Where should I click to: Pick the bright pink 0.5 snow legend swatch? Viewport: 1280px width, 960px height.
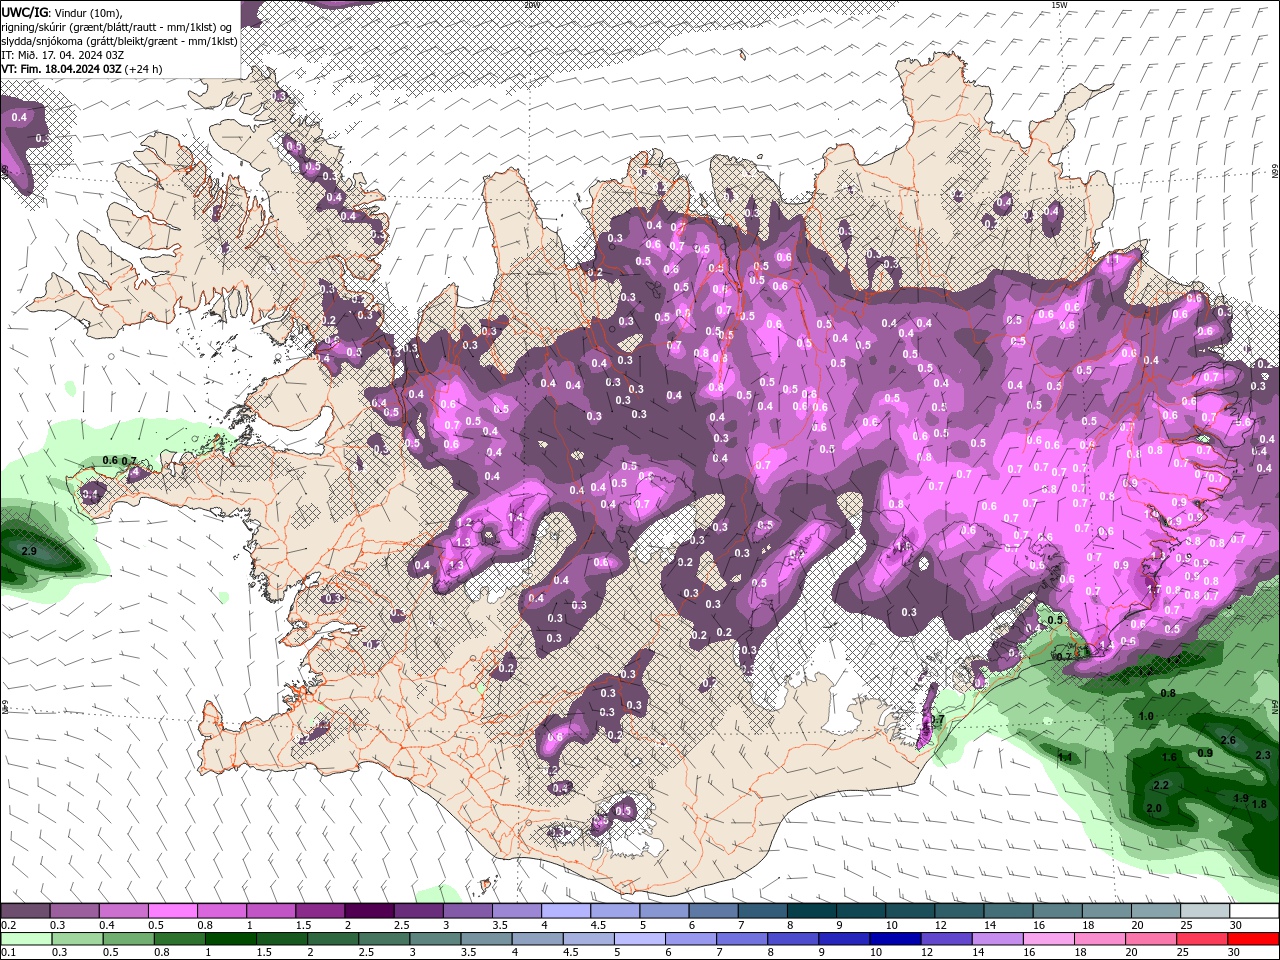172,911
